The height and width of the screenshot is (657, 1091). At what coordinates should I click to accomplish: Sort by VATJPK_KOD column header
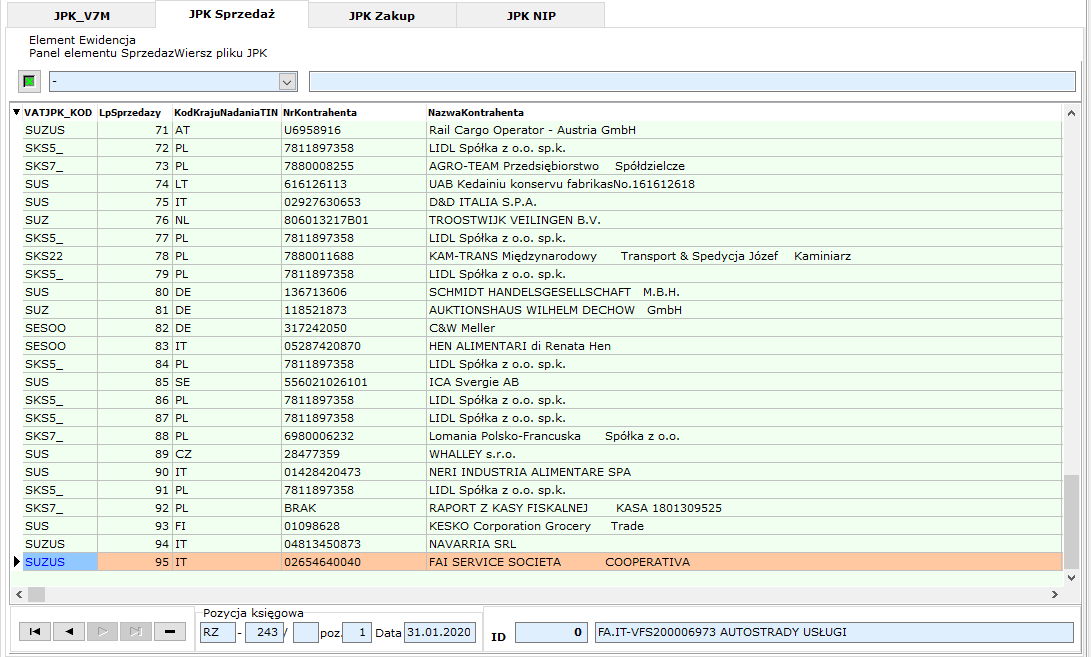point(58,113)
